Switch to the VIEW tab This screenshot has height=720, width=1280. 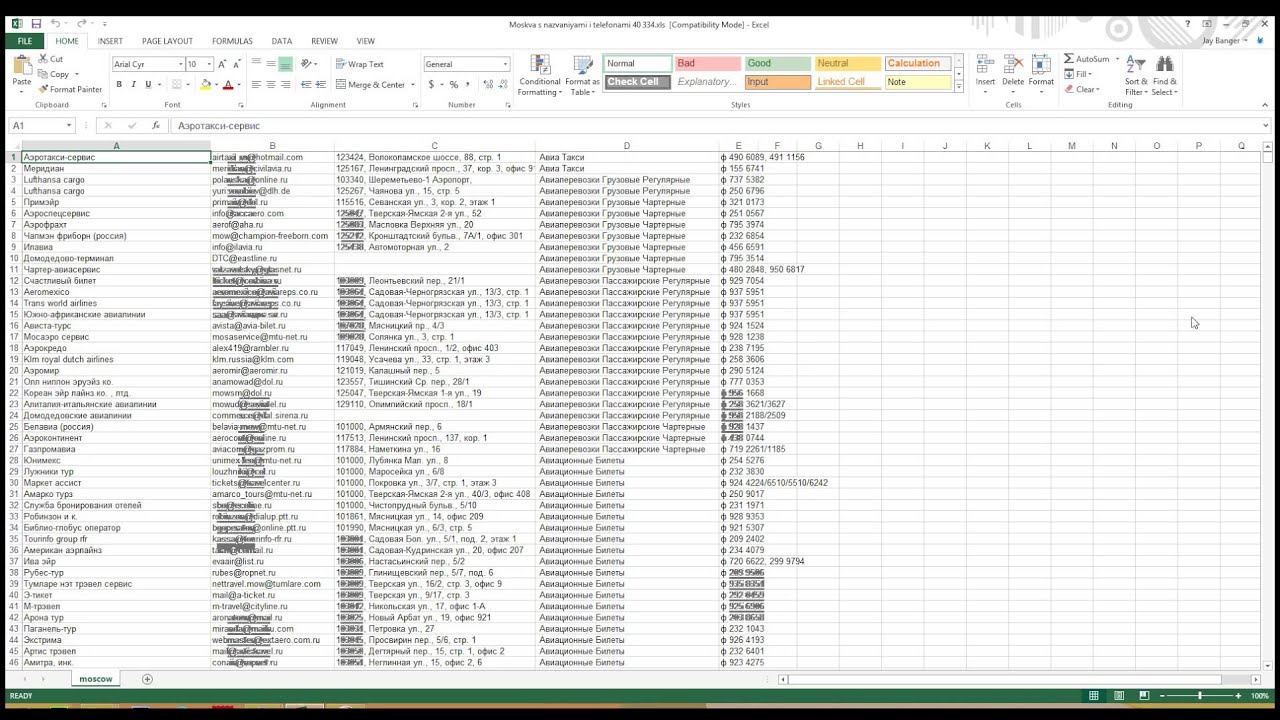tap(365, 41)
